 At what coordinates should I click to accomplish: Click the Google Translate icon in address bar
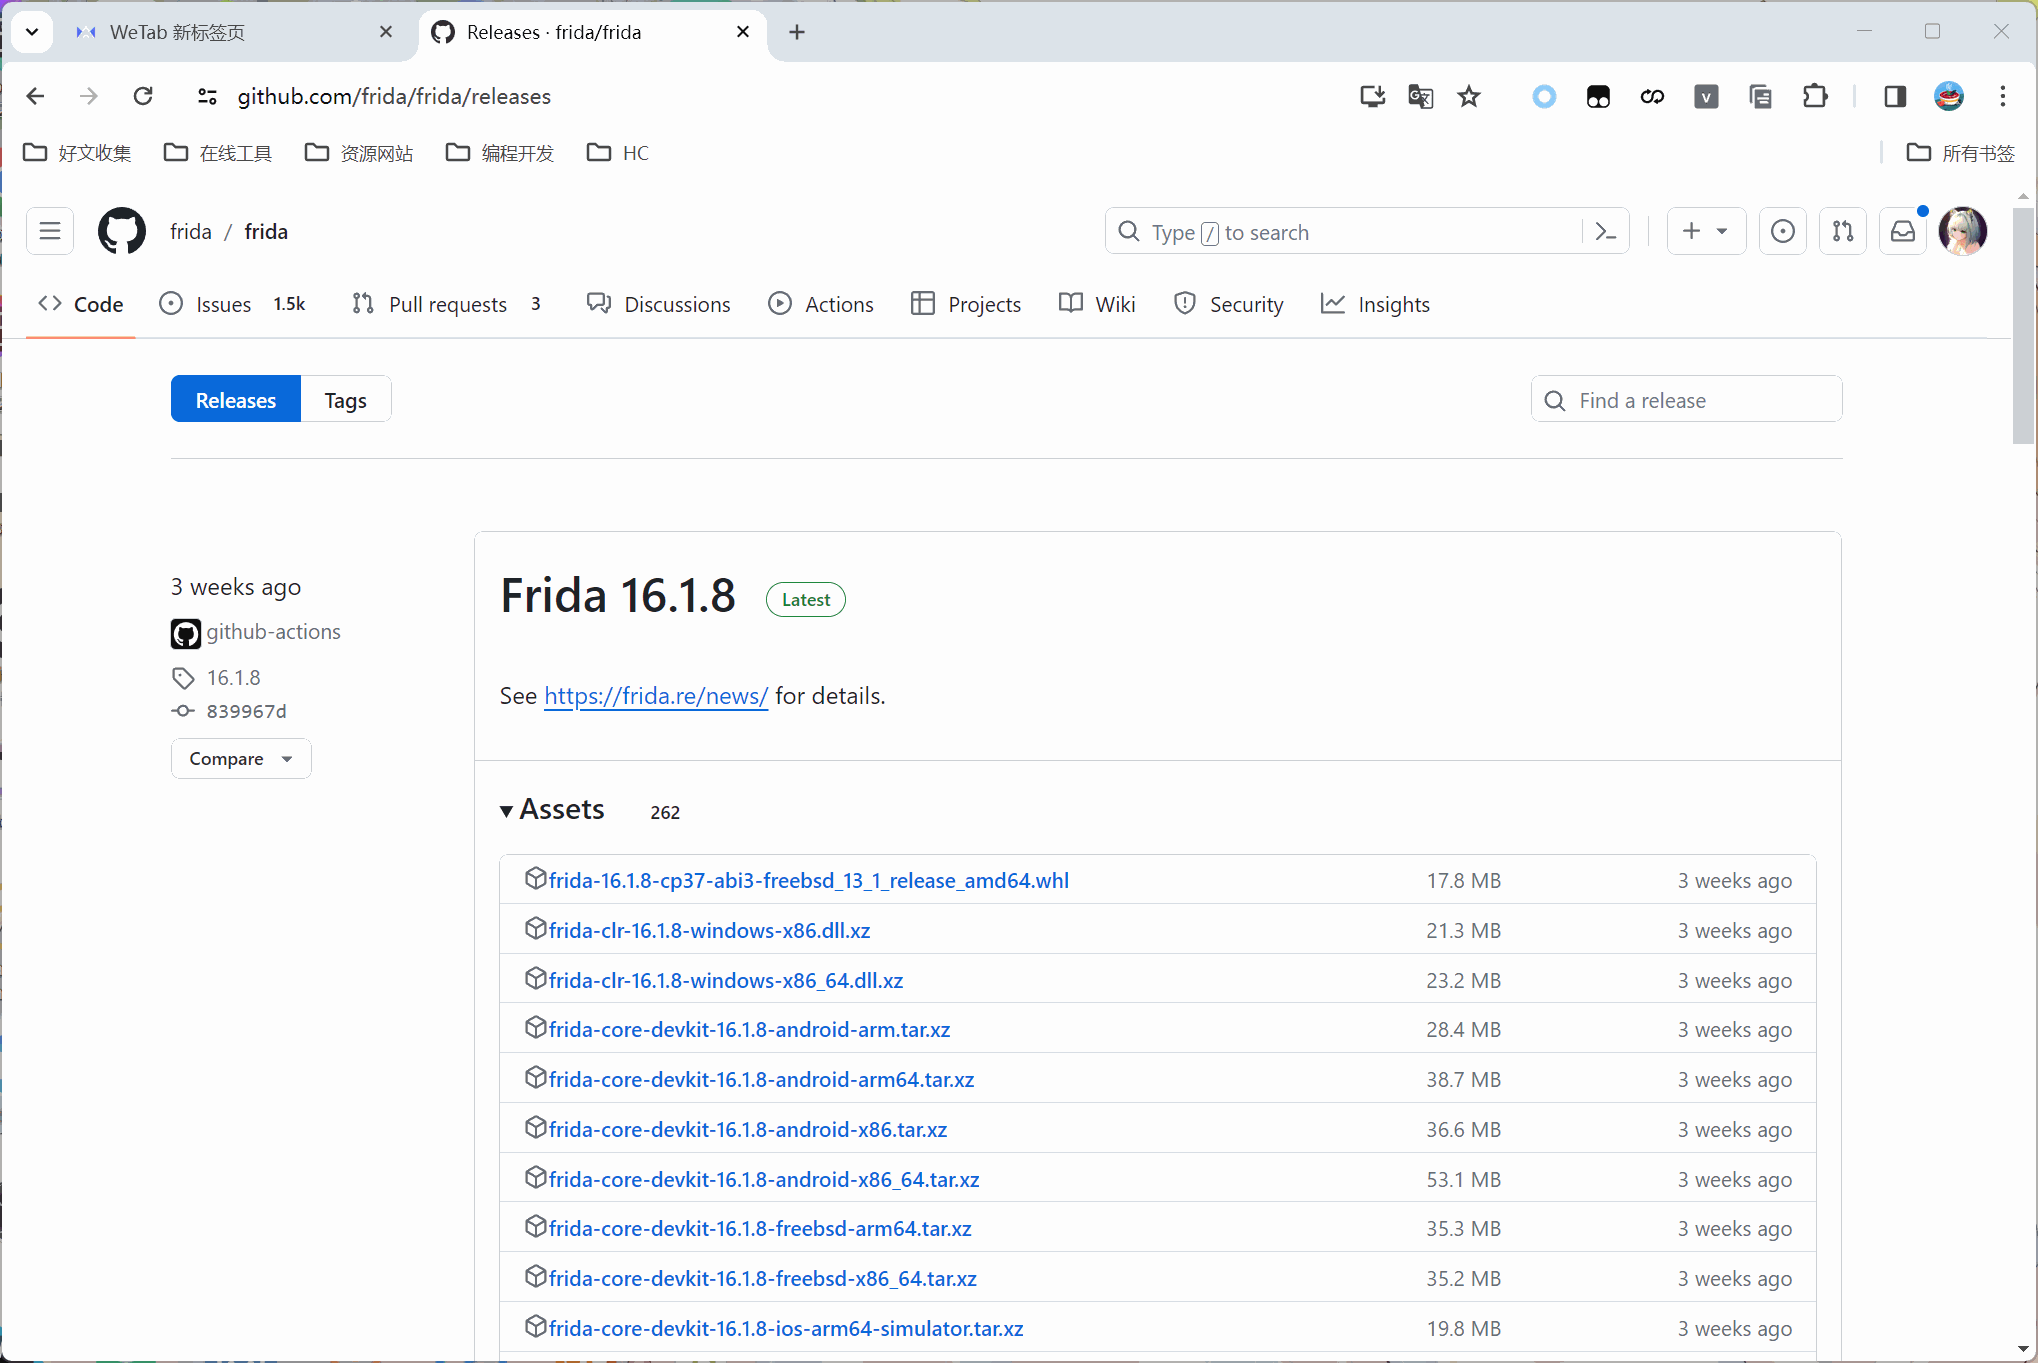[x=1420, y=96]
